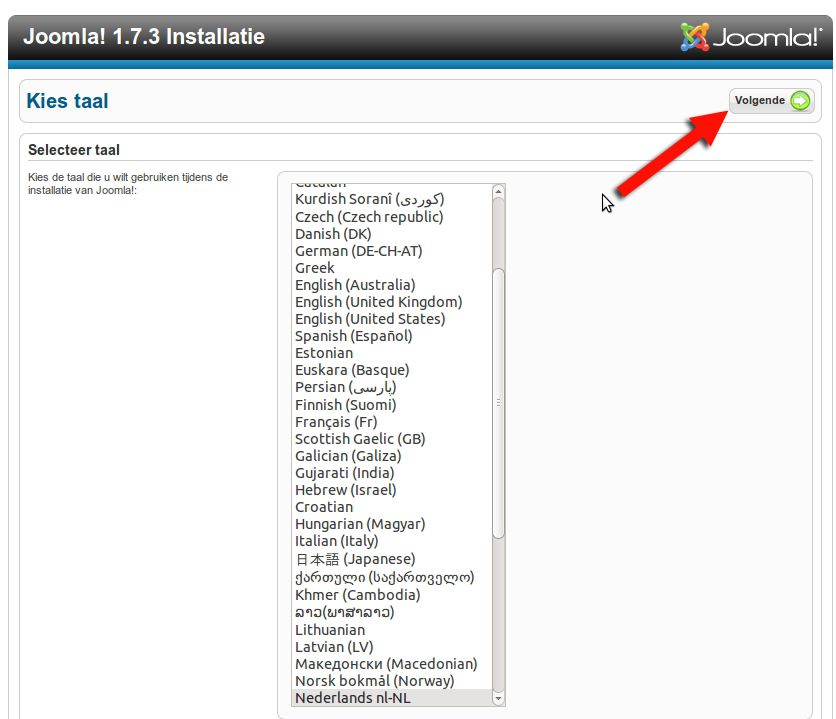Screen dimensions: 836x719
Task: Click the Volgende next button
Action: click(x=771, y=101)
